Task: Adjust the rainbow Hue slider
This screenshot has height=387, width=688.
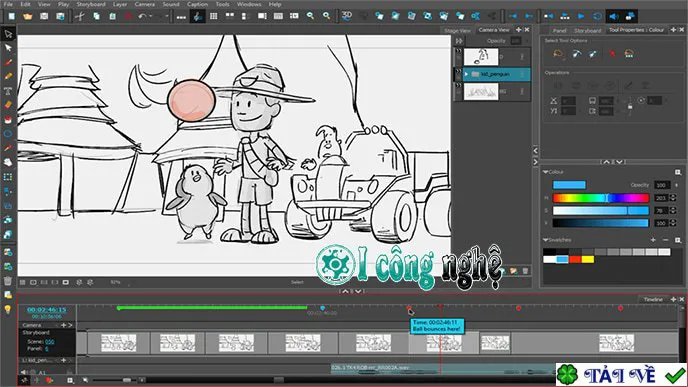Action: click(x=601, y=198)
